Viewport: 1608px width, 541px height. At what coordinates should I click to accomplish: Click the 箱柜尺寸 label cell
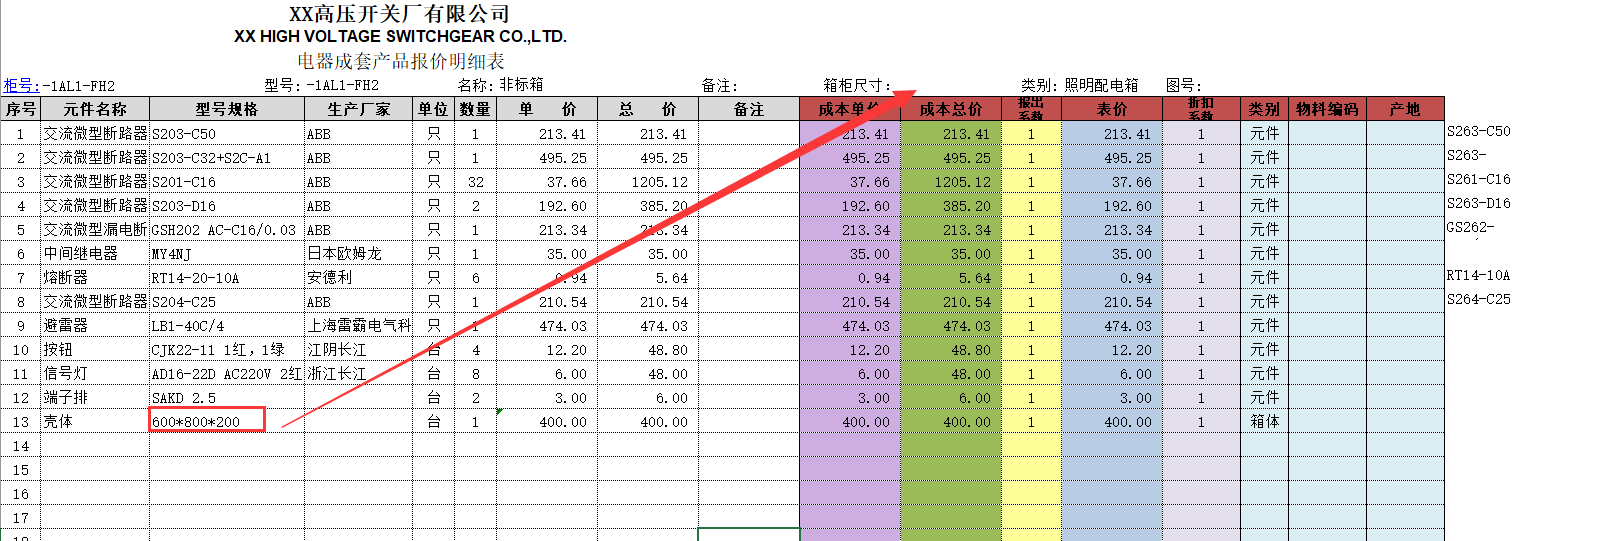[857, 86]
